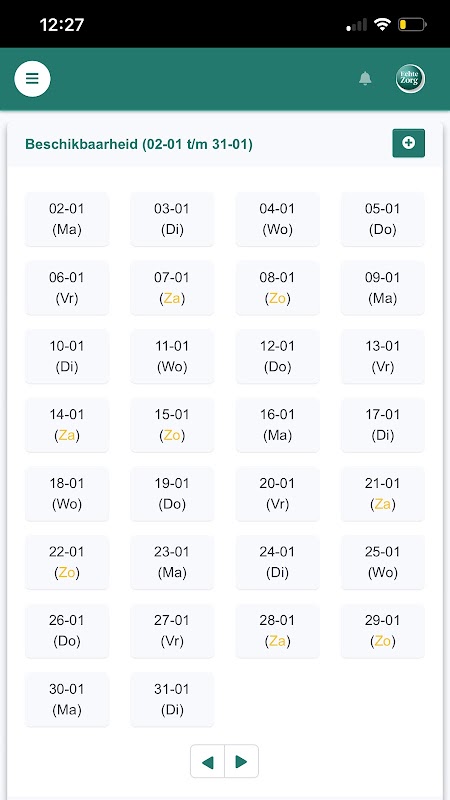
Task: Select date 31-01 (Di)
Action: coord(172,699)
